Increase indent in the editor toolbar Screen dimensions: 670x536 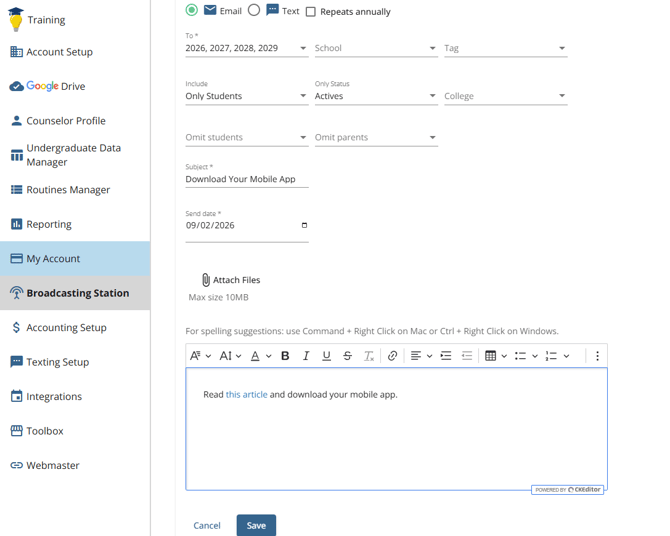point(446,356)
